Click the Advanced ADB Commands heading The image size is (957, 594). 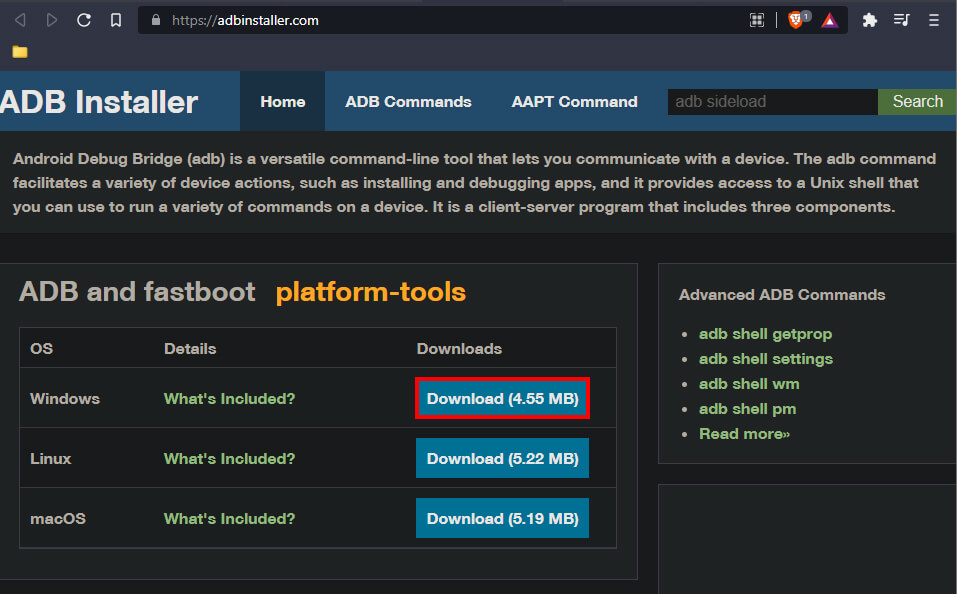click(782, 295)
